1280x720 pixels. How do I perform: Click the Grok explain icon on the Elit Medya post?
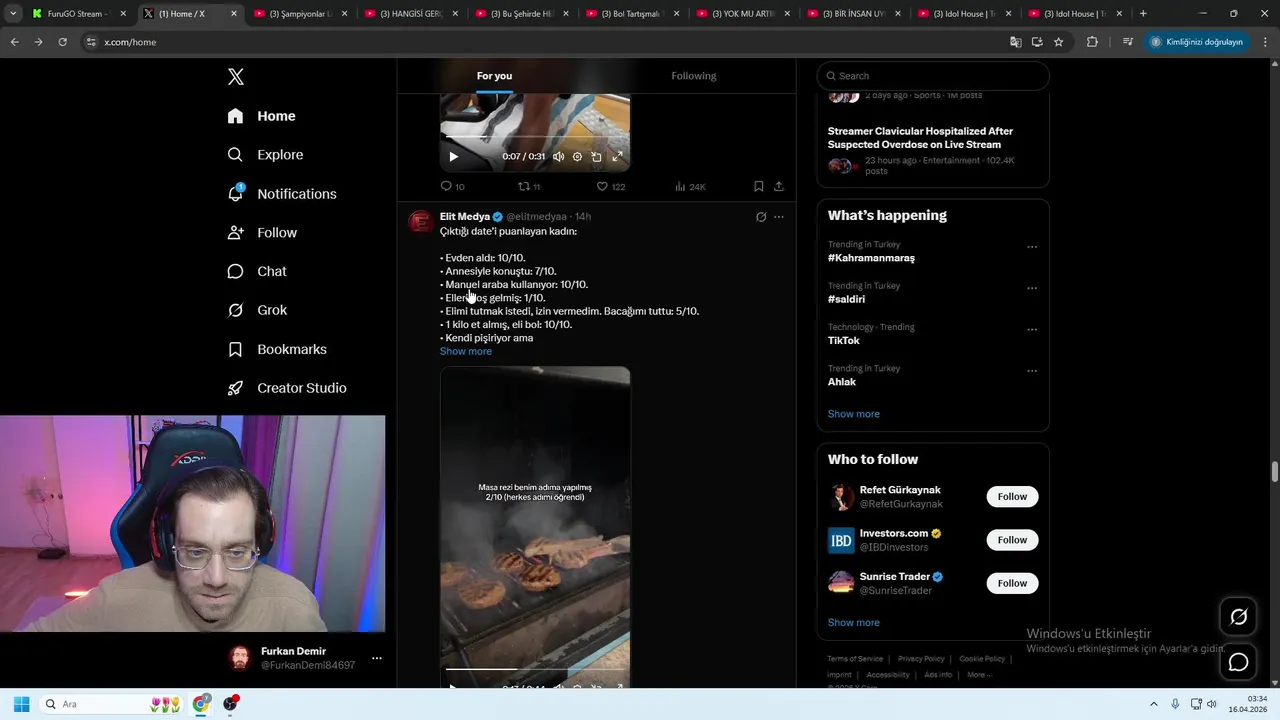click(761, 217)
